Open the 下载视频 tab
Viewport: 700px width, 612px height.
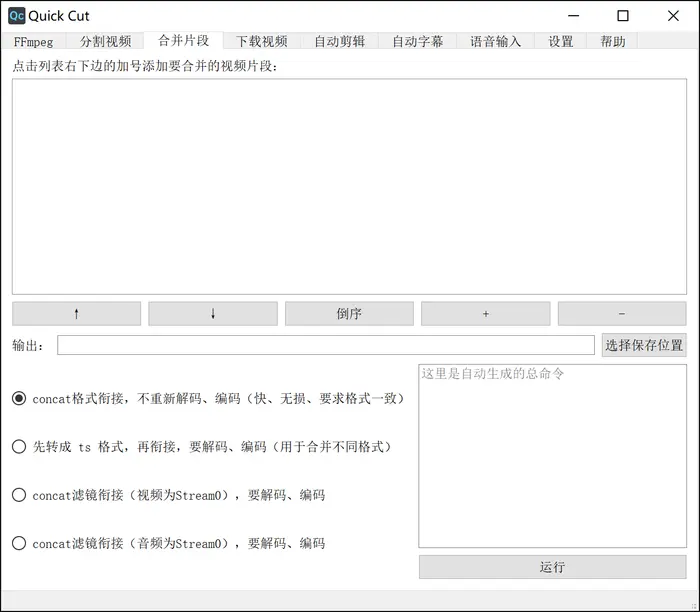pos(262,42)
